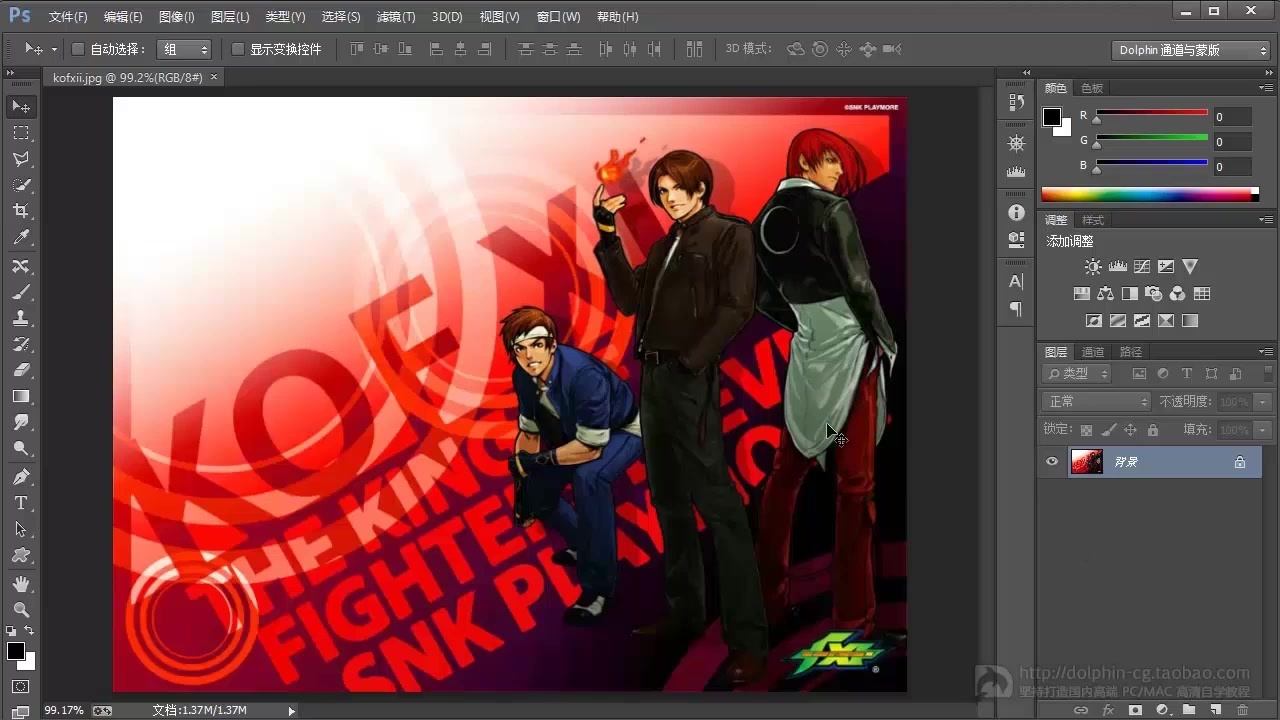Viewport: 1280px width, 720px height.
Task: Open the layer blend mode dropdown
Action: coord(1096,401)
